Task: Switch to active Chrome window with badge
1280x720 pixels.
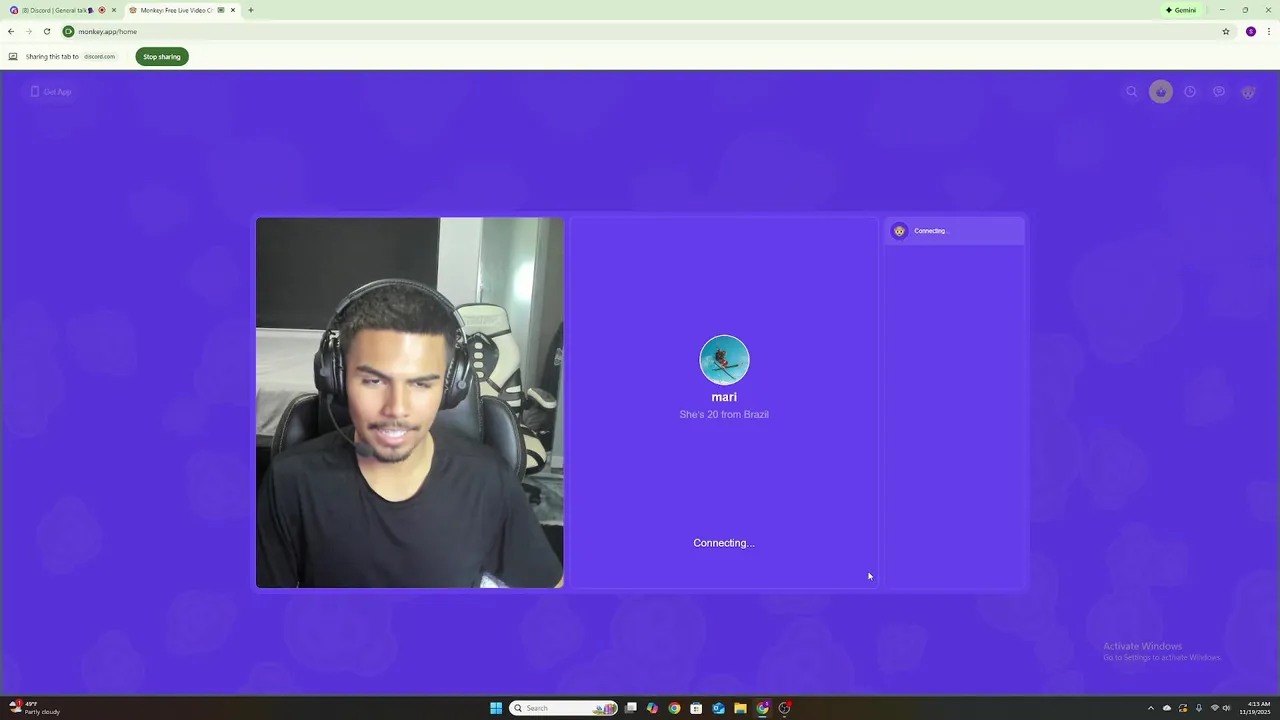Action: pyautogui.click(x=763, y=708)
